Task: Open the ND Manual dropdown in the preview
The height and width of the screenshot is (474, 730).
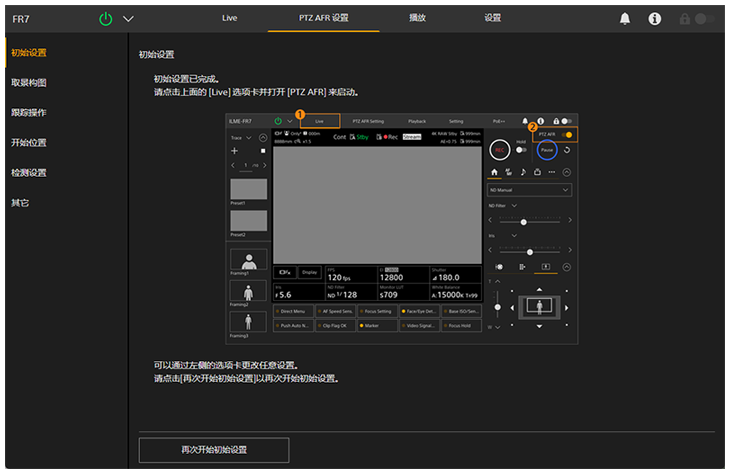Action: click(x=530, y=189)
